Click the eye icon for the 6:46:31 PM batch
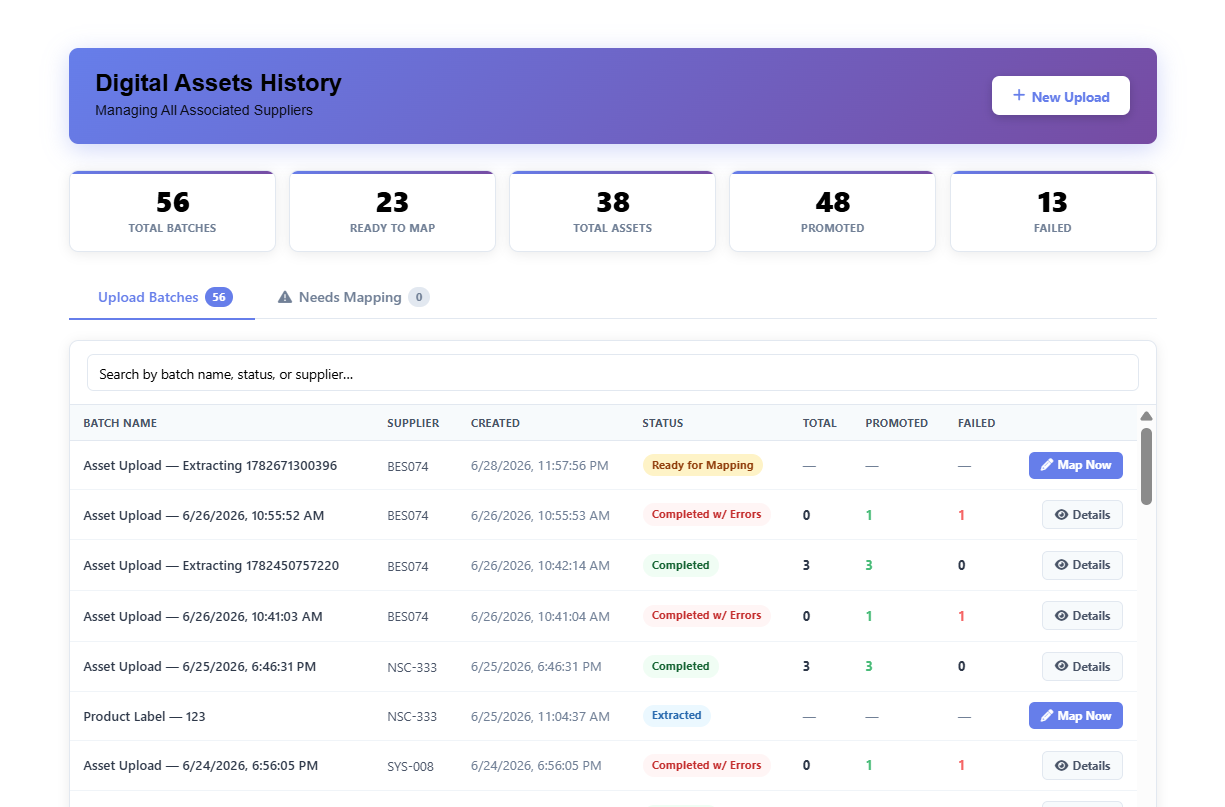 [1061, 666]
